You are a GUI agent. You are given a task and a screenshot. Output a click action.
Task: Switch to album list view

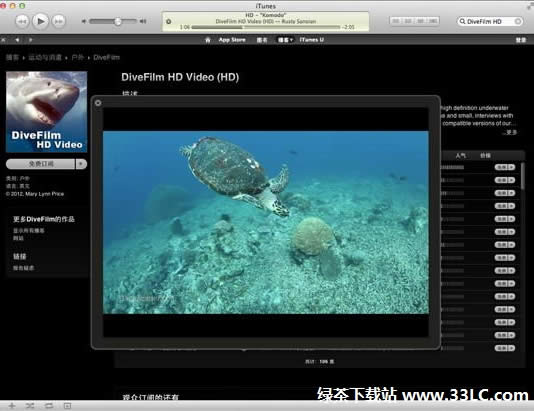pyautogui.click(x=408, y=21)
